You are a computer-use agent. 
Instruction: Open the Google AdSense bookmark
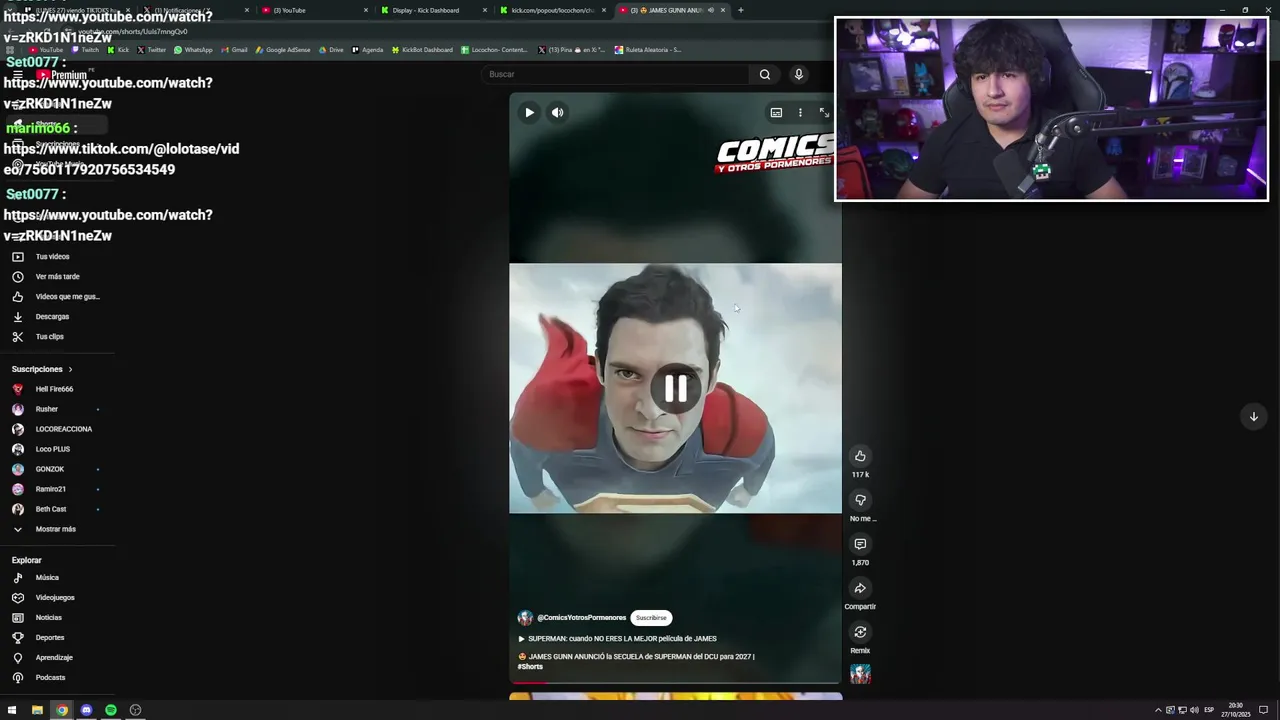click(x=283, y=50)
